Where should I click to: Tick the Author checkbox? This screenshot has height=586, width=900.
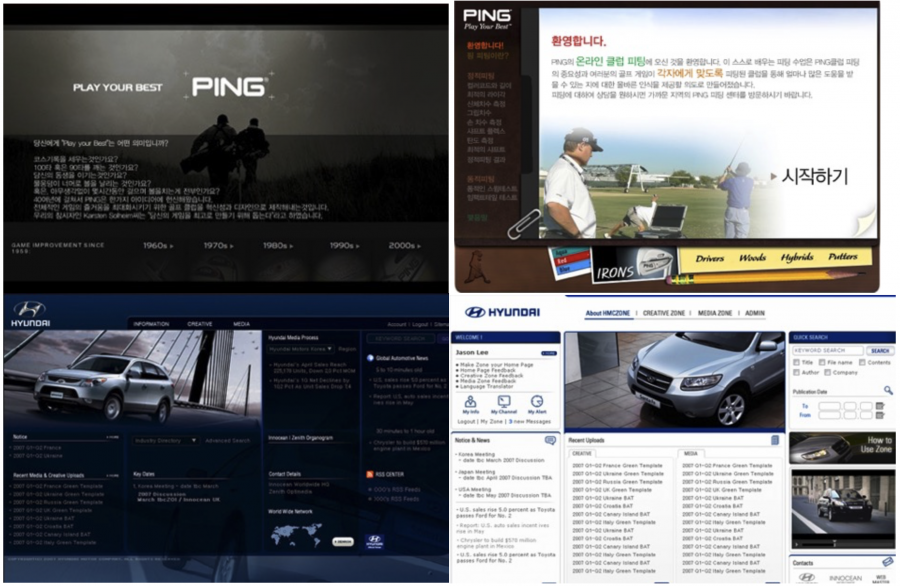797,372
